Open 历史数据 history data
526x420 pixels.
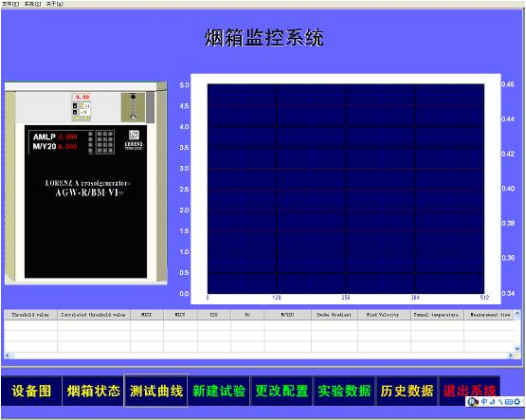pos(407,391)
